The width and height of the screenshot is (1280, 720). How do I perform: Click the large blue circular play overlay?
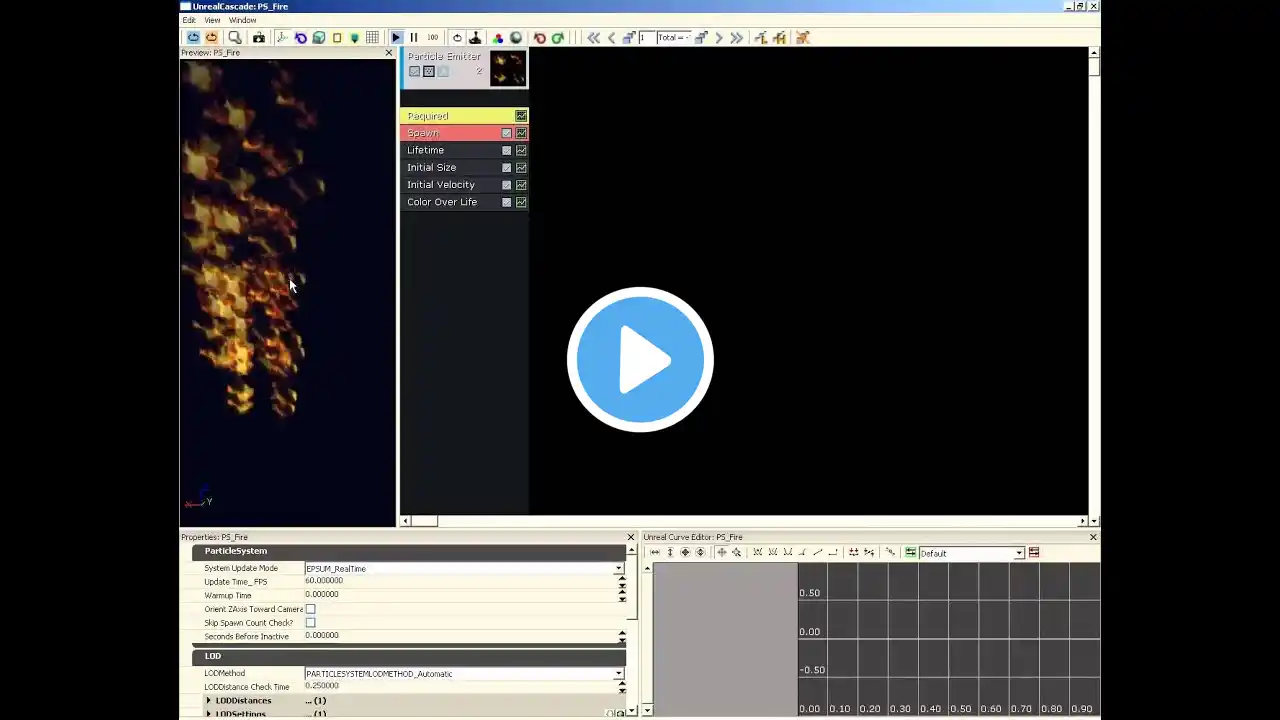(640, 360)
